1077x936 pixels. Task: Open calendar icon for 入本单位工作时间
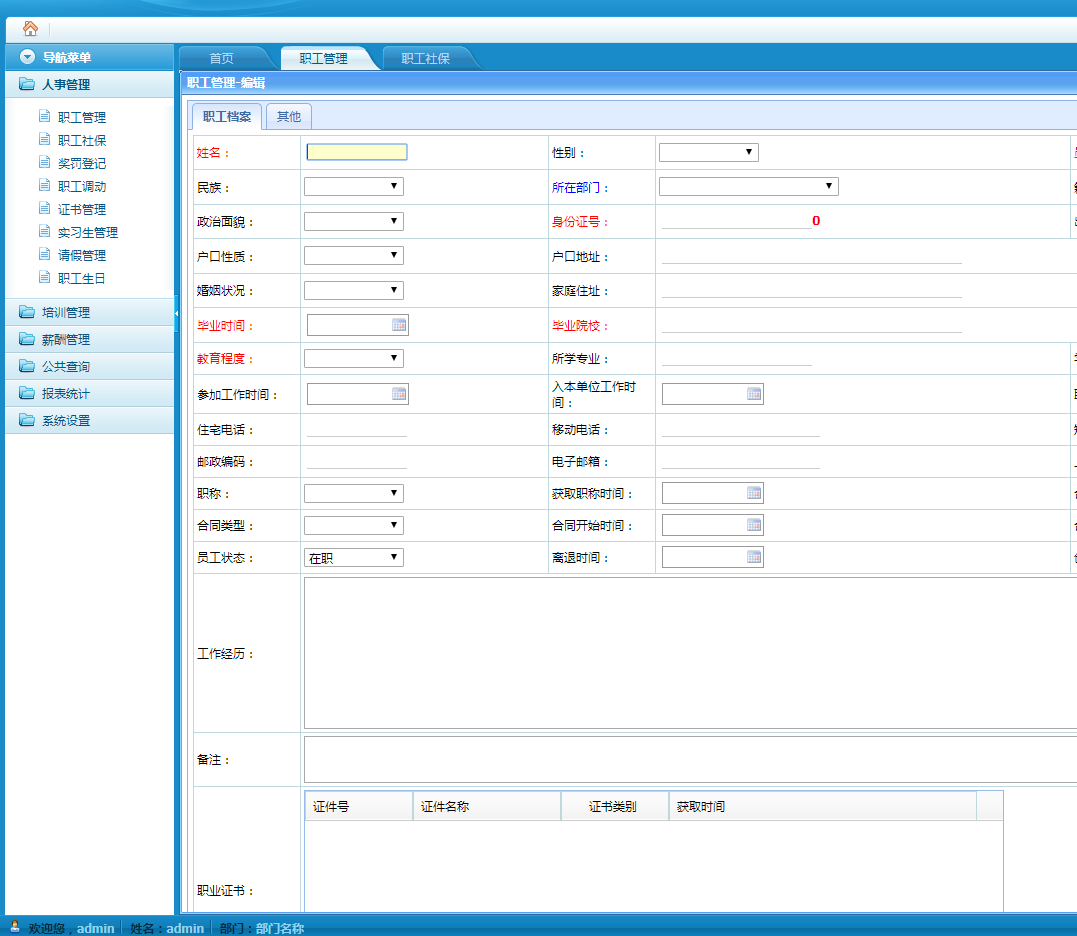tap(753, 394)
